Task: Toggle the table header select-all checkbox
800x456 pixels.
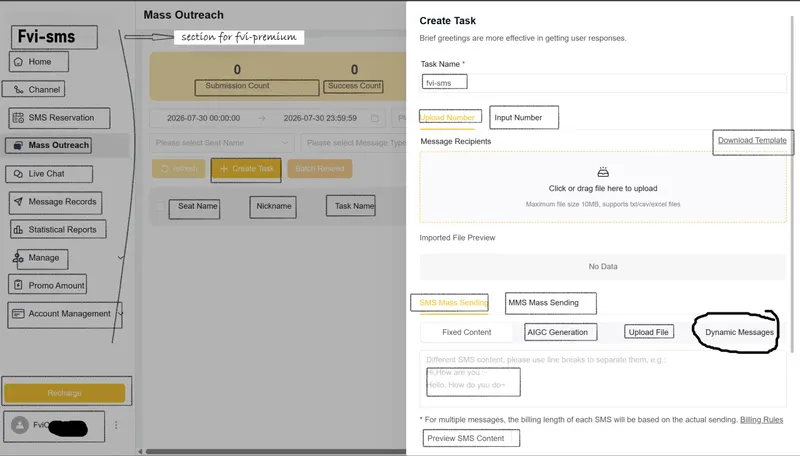Action: (160, 206)
